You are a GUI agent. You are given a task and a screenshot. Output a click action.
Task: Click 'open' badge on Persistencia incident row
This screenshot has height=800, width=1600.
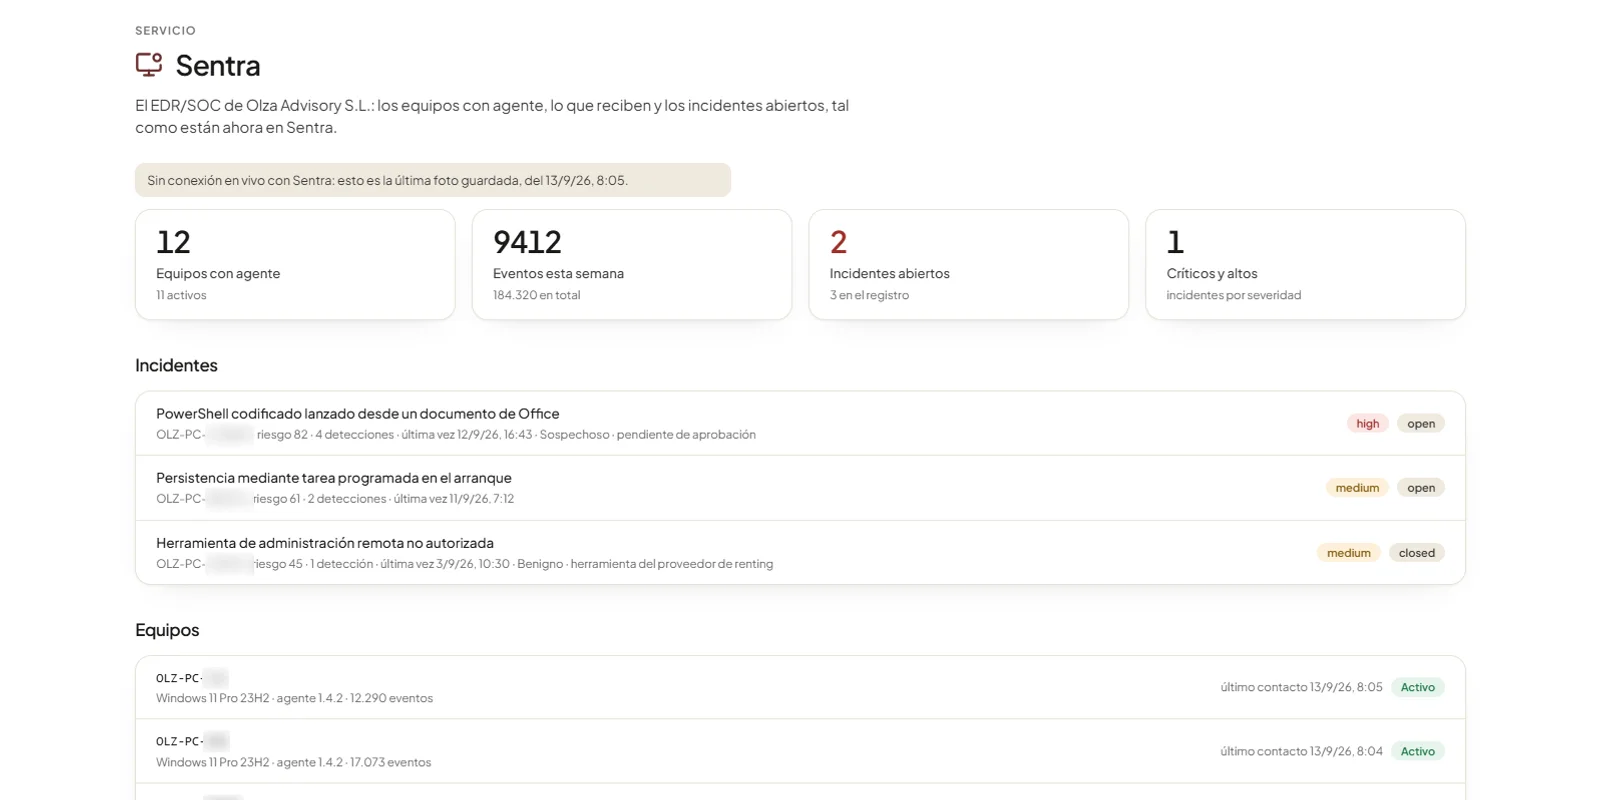[1421, 488]
